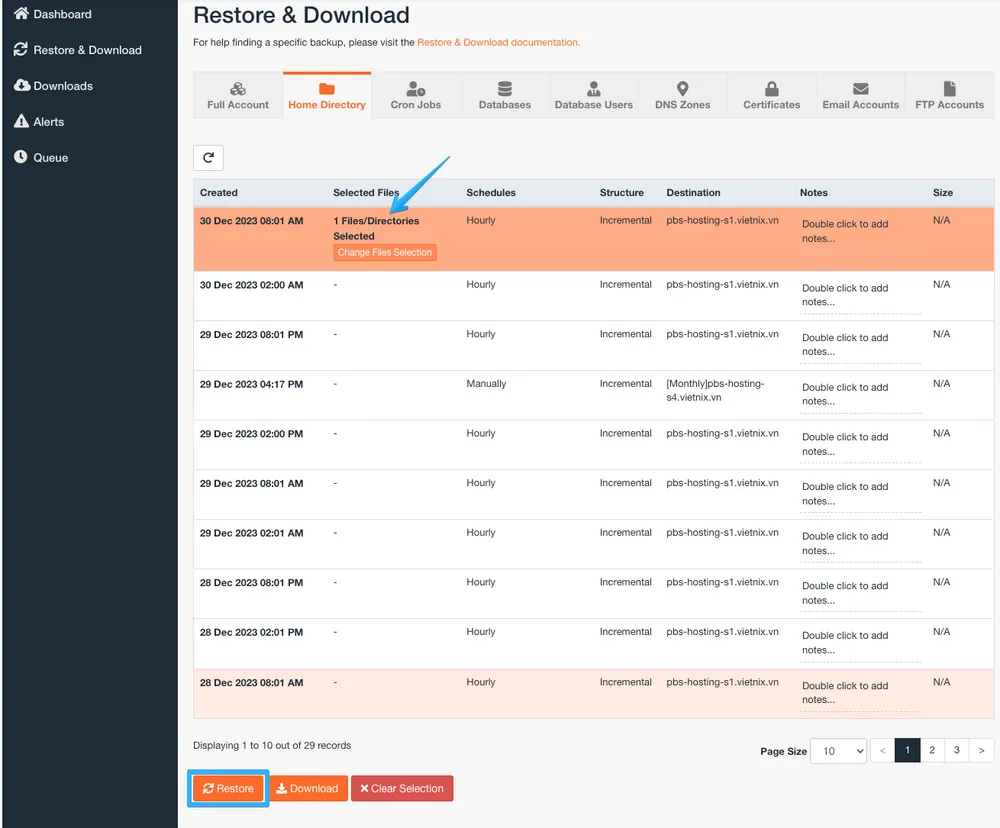
Task: Click the Download button
Action: (x=308, y=789)
